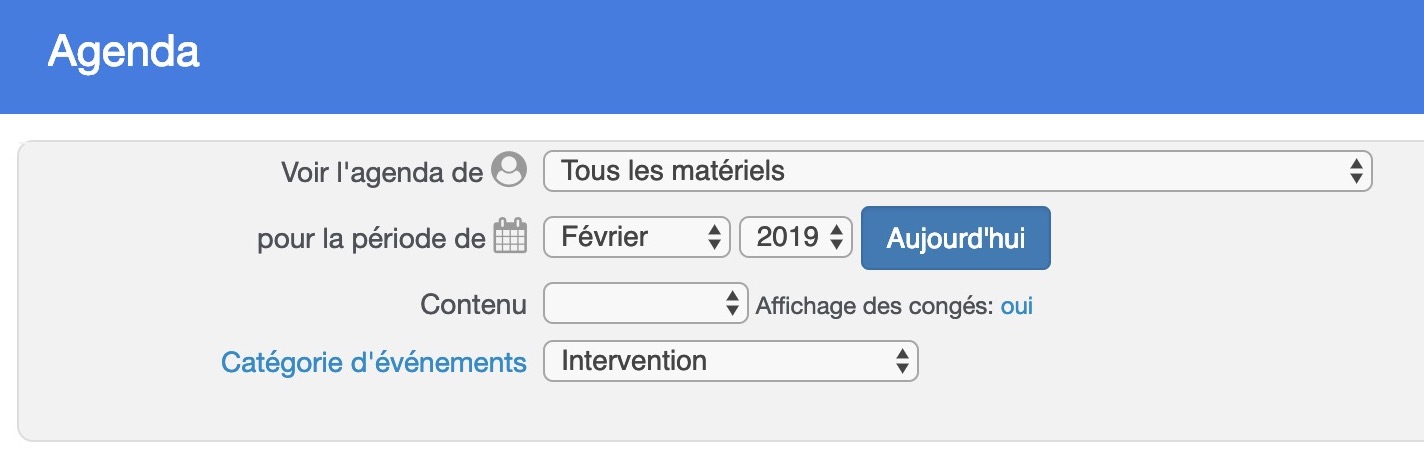Open the Intervention category dropdown

[x=730, y=361]
